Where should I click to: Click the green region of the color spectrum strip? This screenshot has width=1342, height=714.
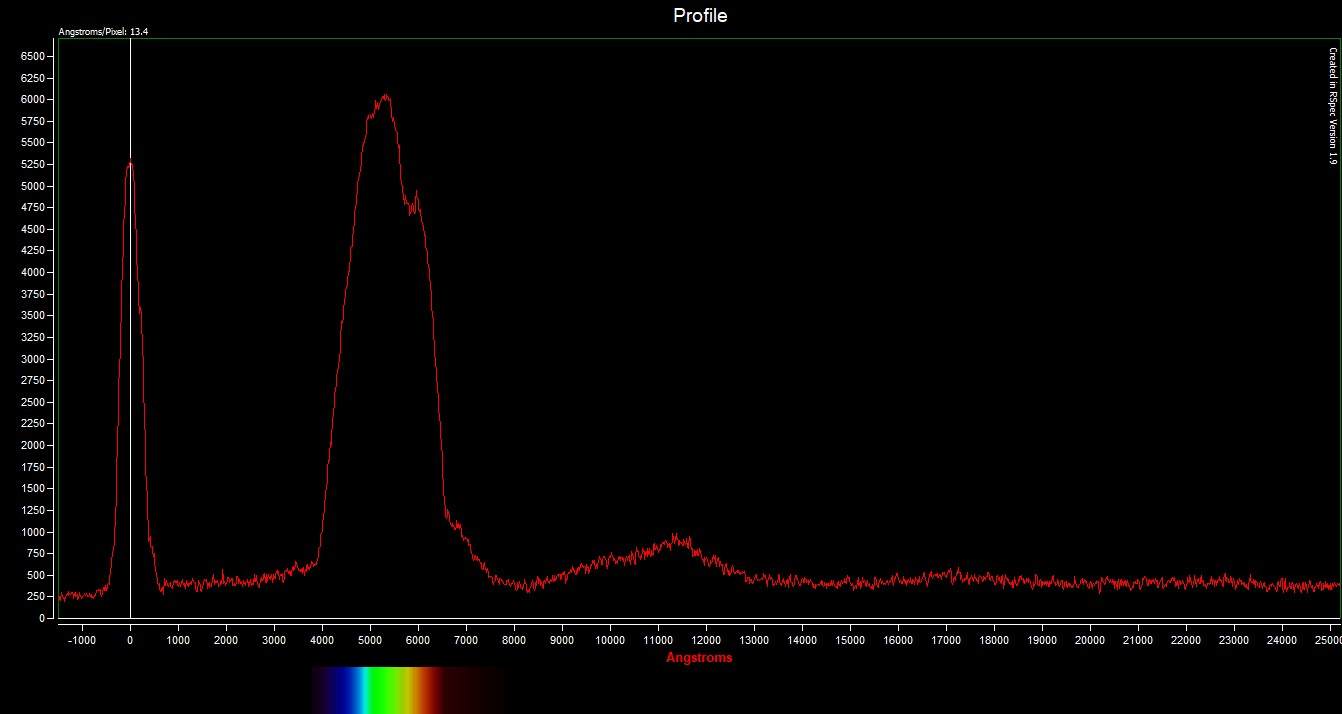380,689
